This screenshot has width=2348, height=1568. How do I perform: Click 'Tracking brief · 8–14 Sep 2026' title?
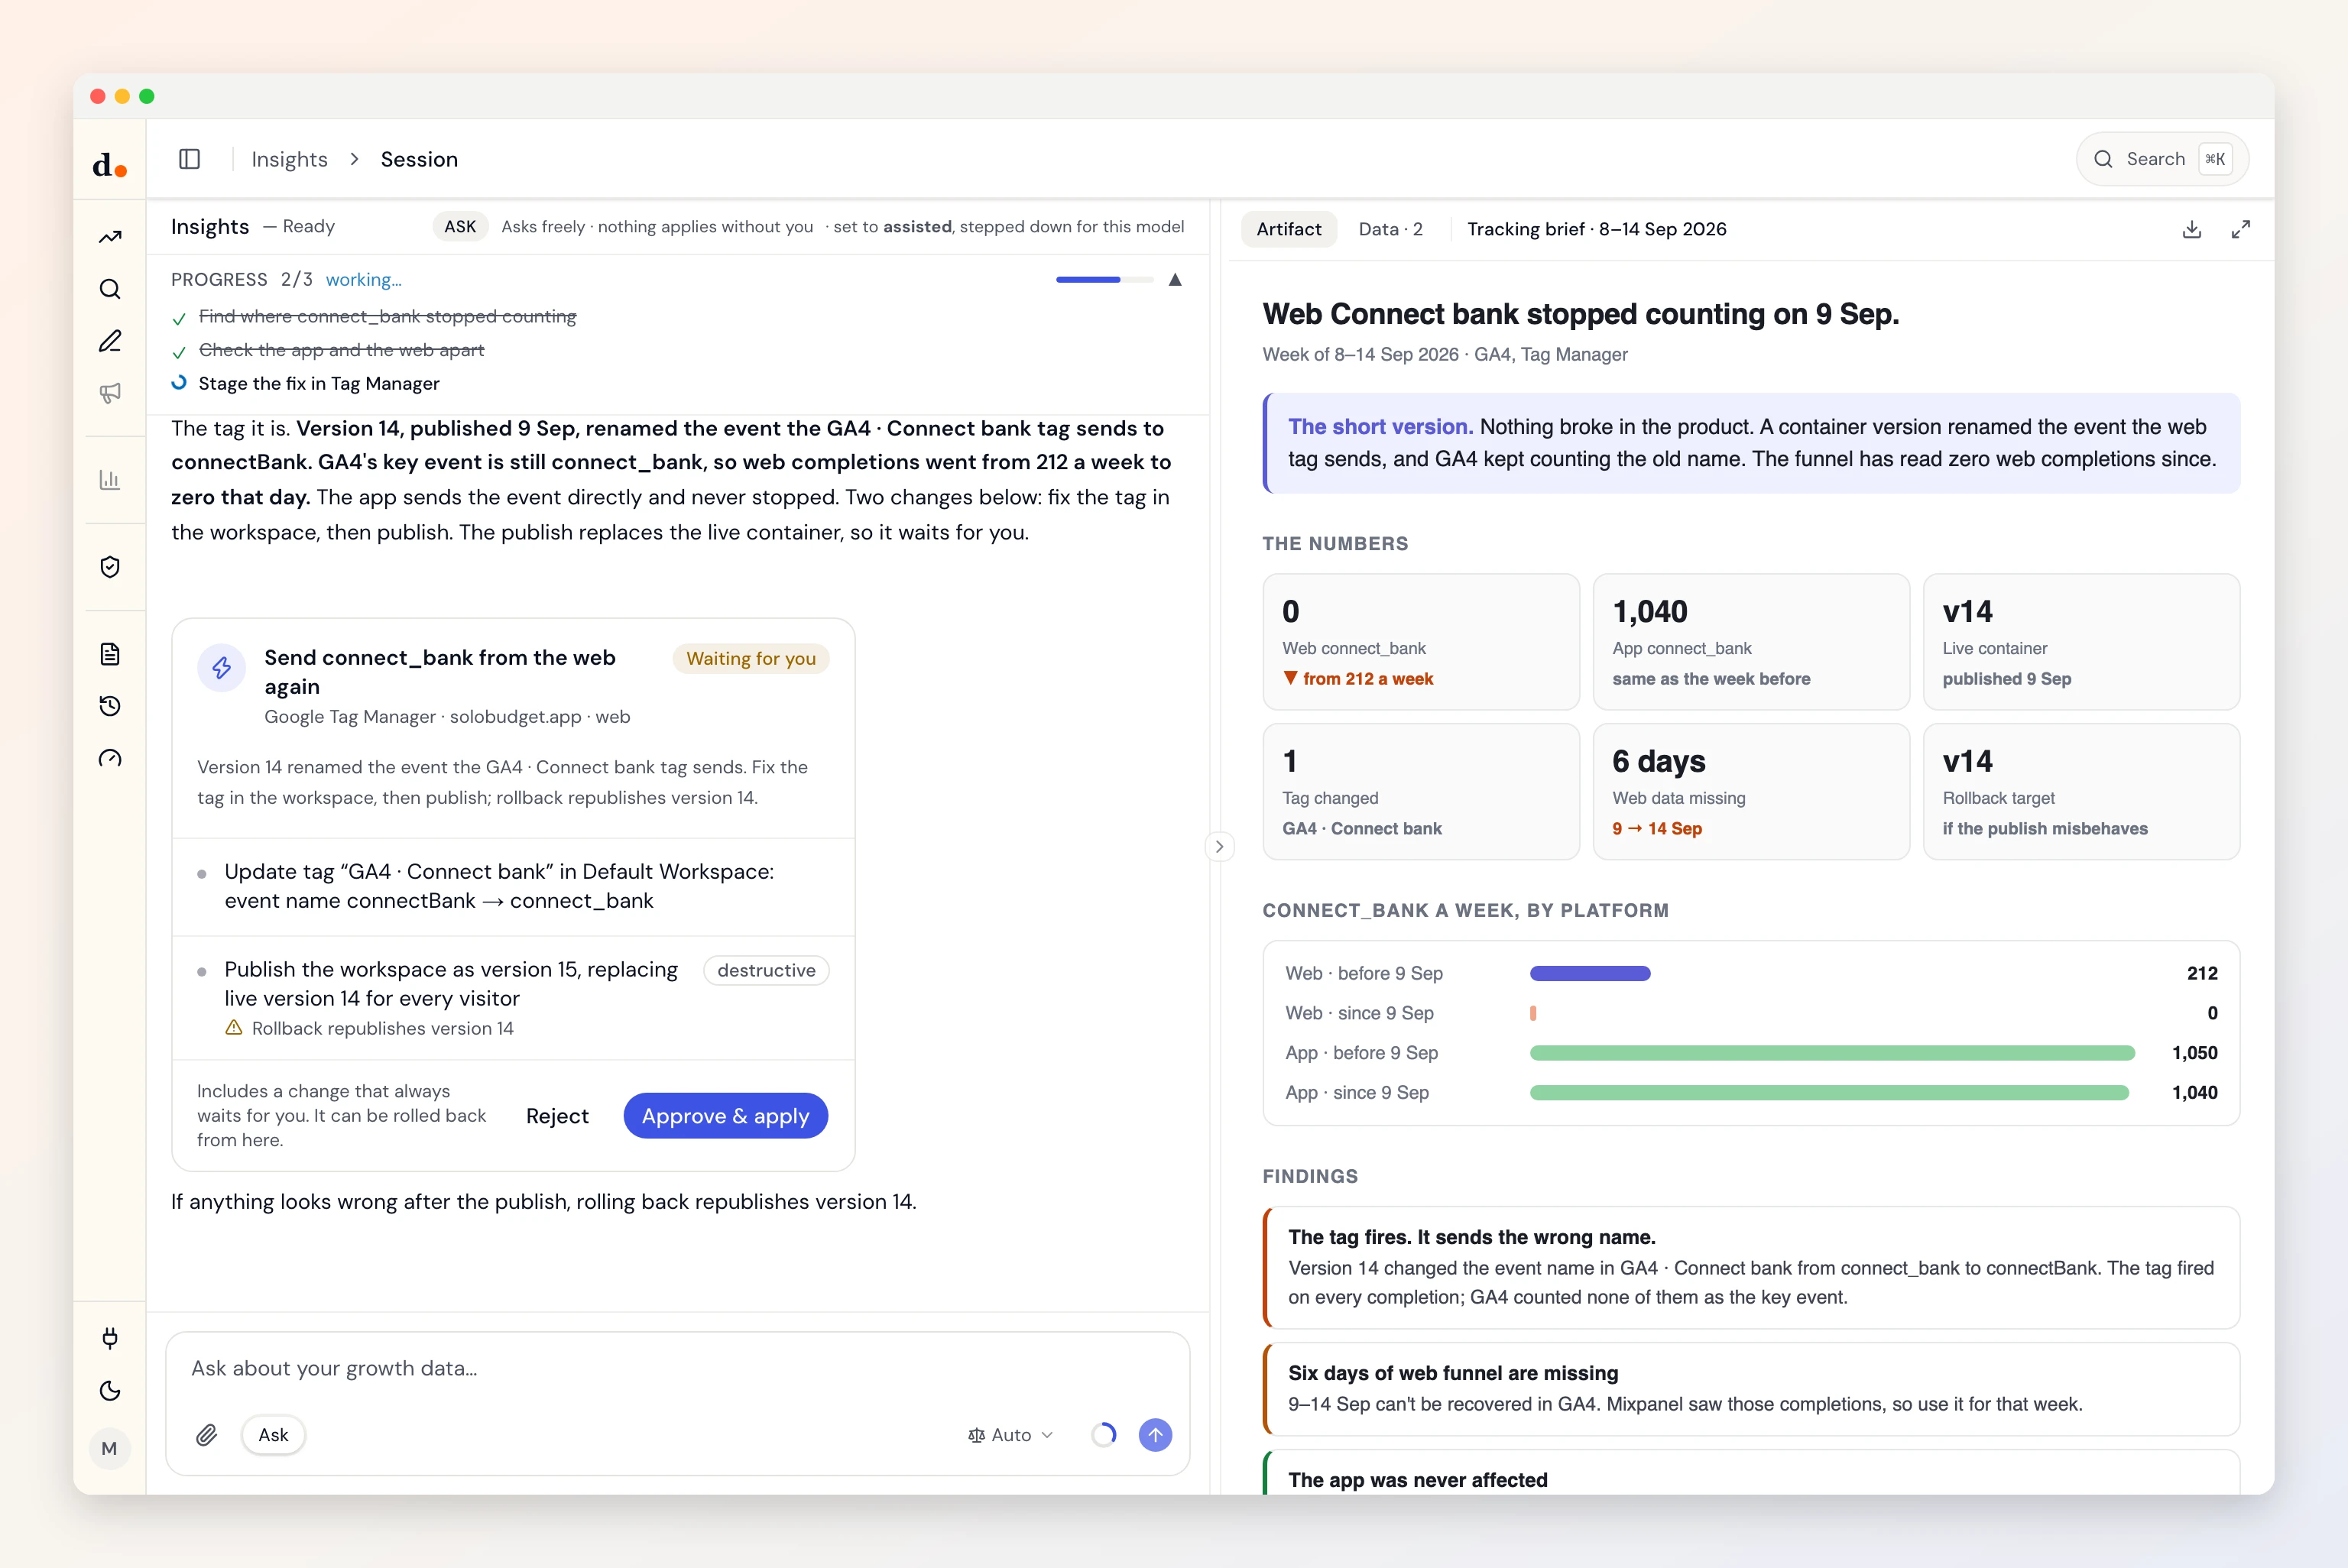tap(1597, 229)
